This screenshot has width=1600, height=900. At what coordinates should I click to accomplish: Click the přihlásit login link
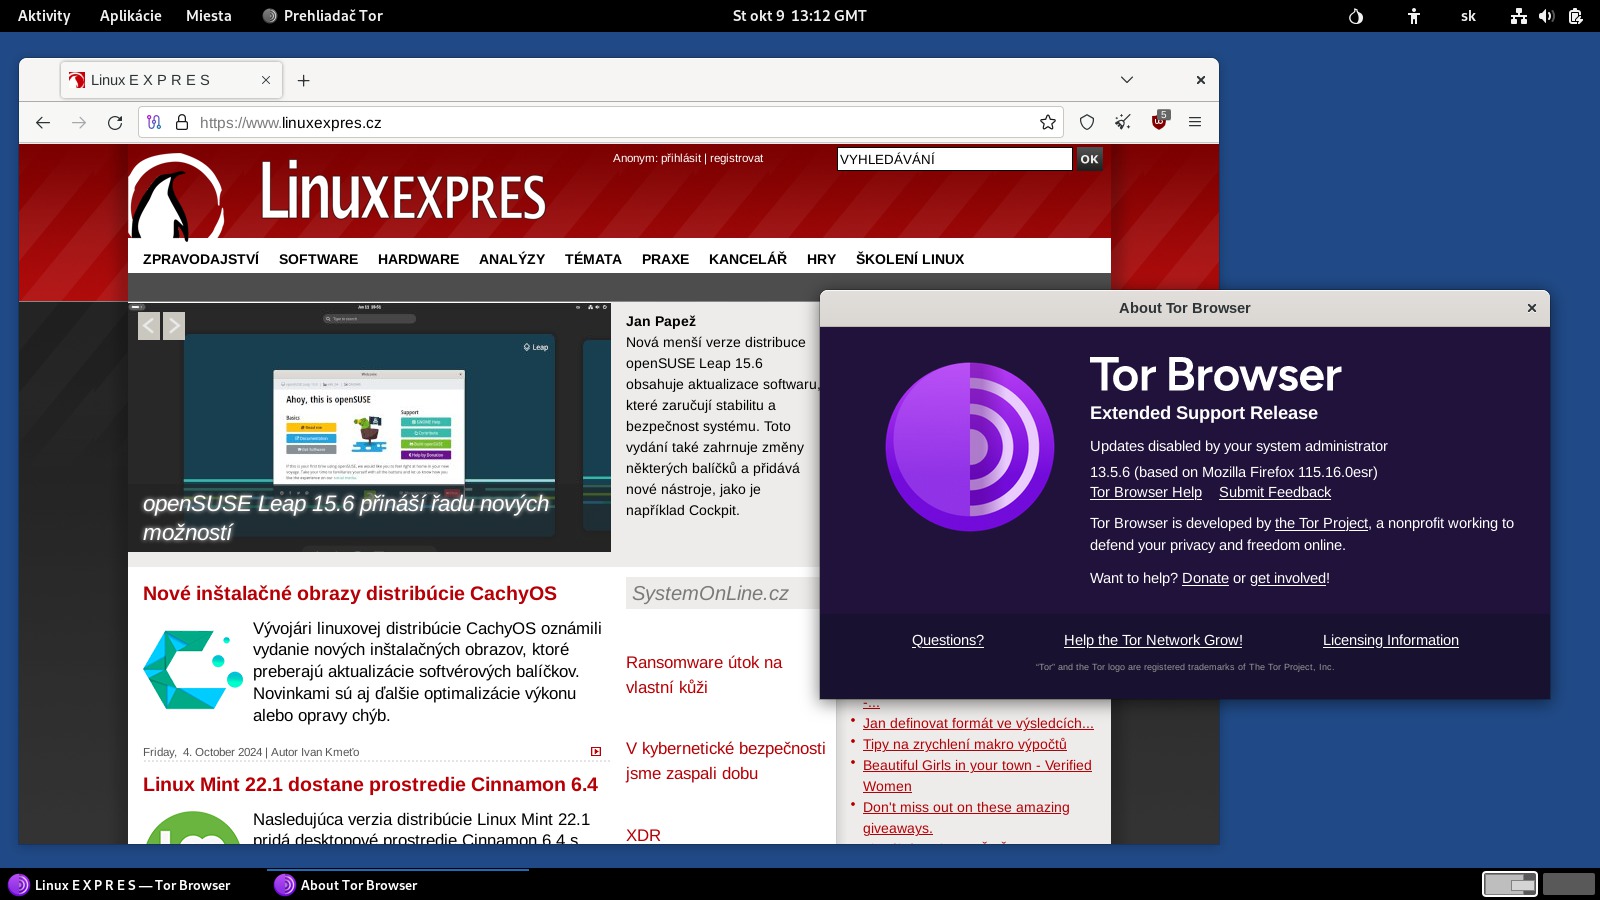coord(681,158)
